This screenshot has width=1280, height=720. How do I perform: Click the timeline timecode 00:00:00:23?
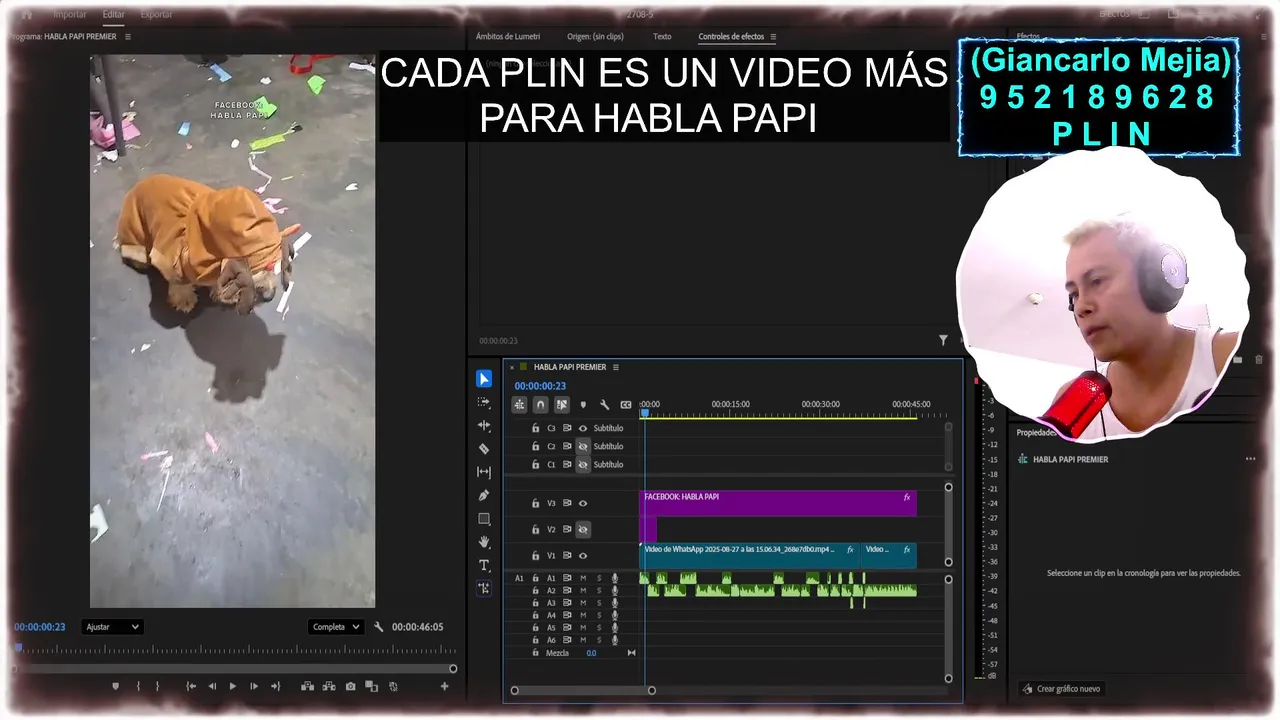(x=540, y=386)
